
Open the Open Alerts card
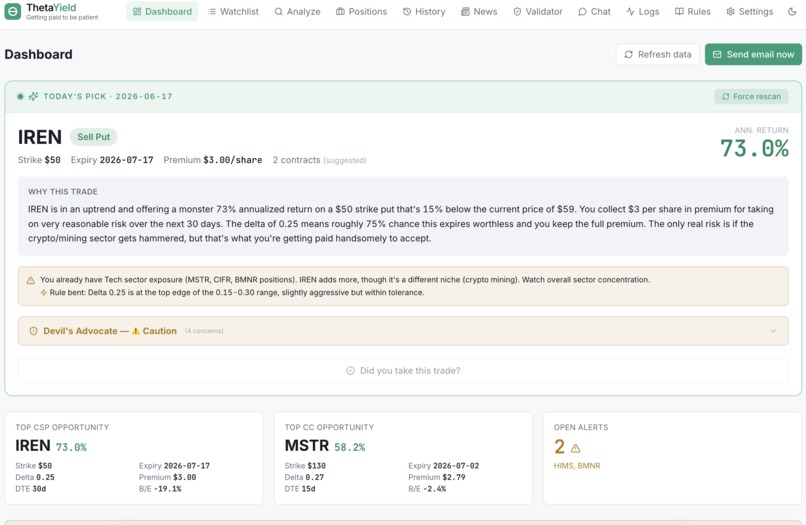pyautogui.click(x=672, y=458)
